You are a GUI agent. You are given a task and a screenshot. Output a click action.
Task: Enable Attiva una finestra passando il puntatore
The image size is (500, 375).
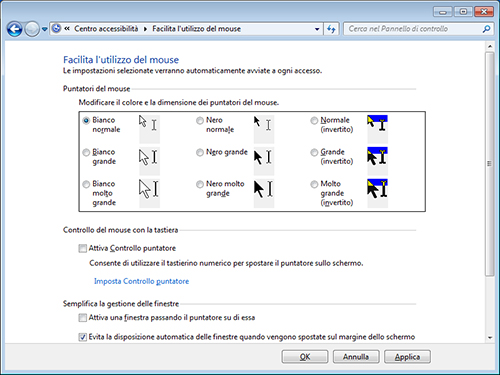pyautogui.click(x=82, y=318)
